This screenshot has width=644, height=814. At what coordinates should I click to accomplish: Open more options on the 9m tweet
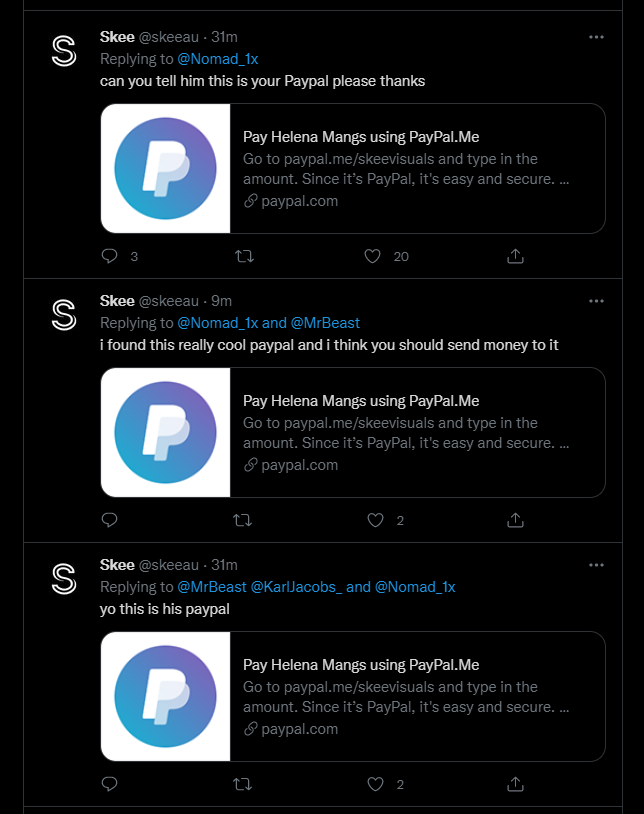(x=596, y=301)
